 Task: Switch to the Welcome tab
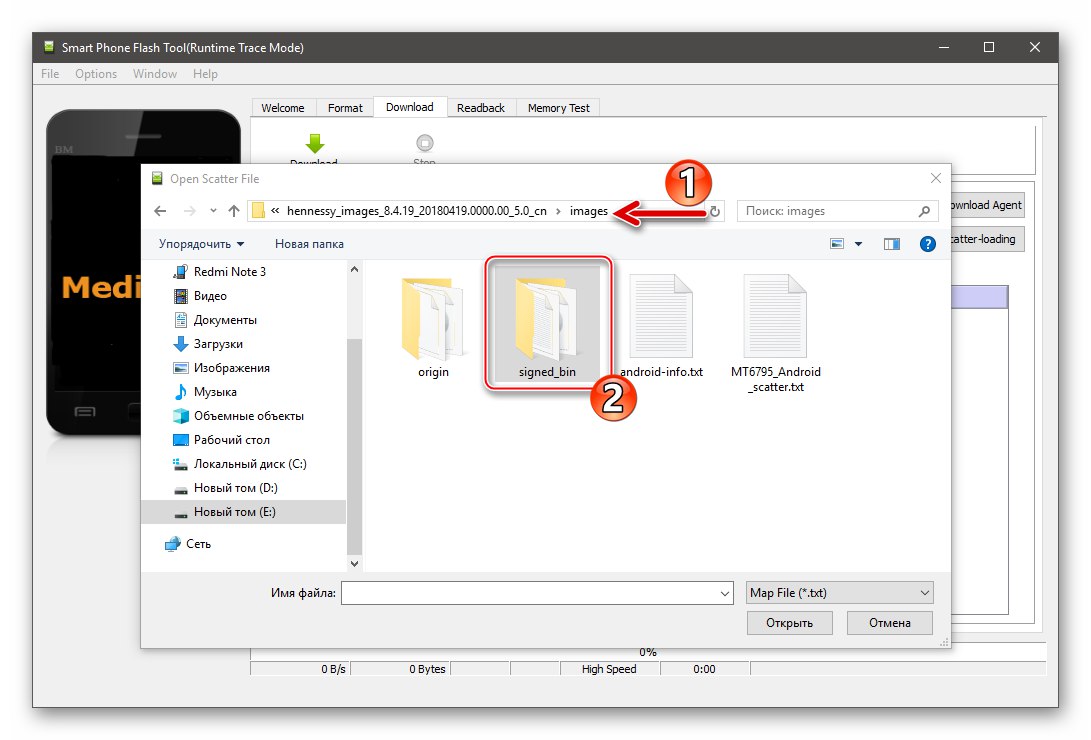282,108
